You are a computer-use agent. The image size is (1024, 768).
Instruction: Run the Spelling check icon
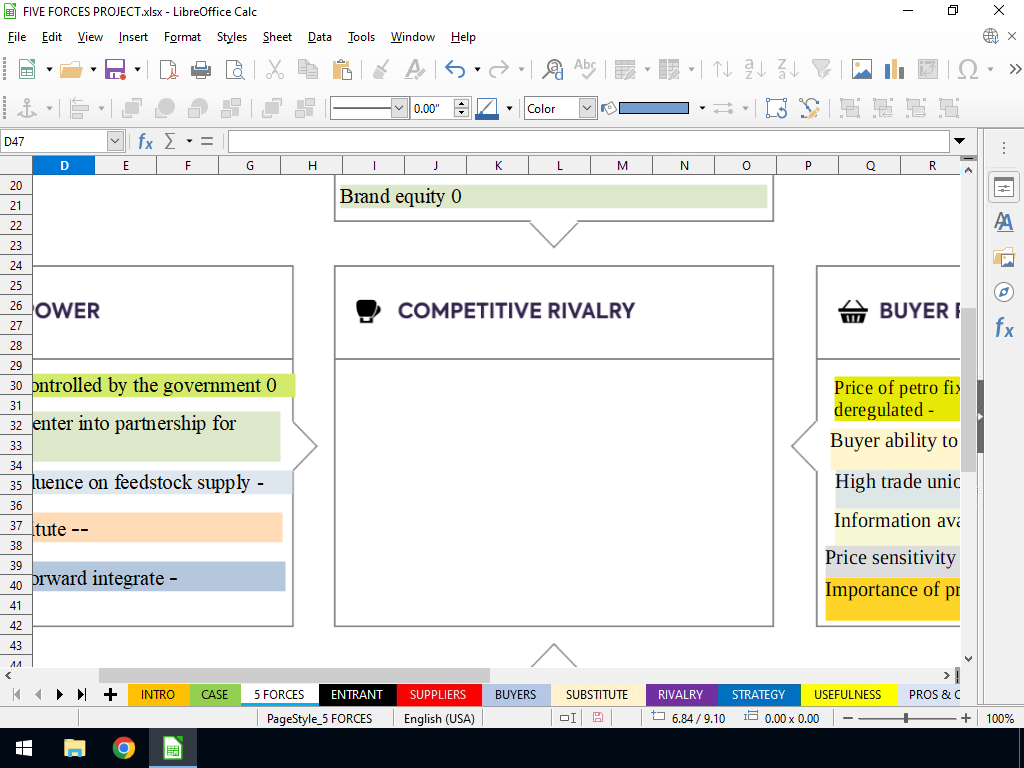585,69
